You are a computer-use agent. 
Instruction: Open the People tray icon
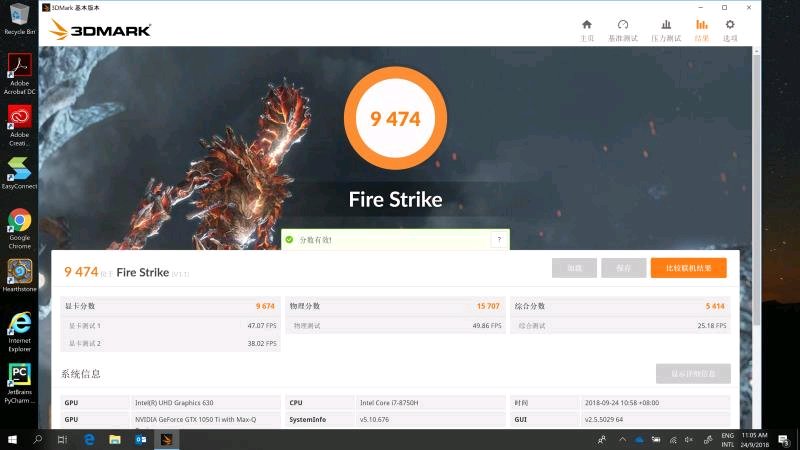602,439
